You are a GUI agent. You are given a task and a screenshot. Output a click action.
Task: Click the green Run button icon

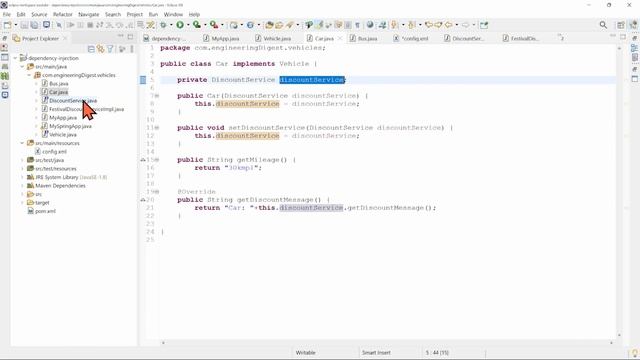click(x=180, y=25)
